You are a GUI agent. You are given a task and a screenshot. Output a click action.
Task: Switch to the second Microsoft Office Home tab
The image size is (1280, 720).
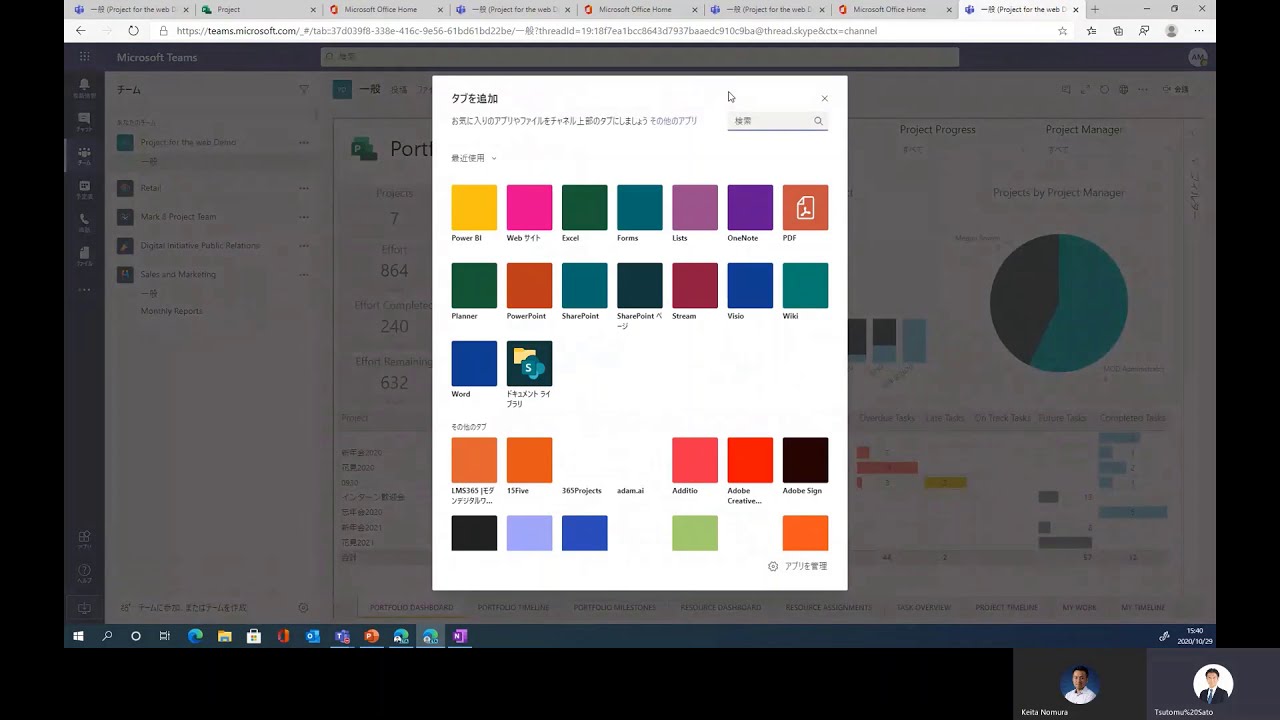tap(640, 9)
